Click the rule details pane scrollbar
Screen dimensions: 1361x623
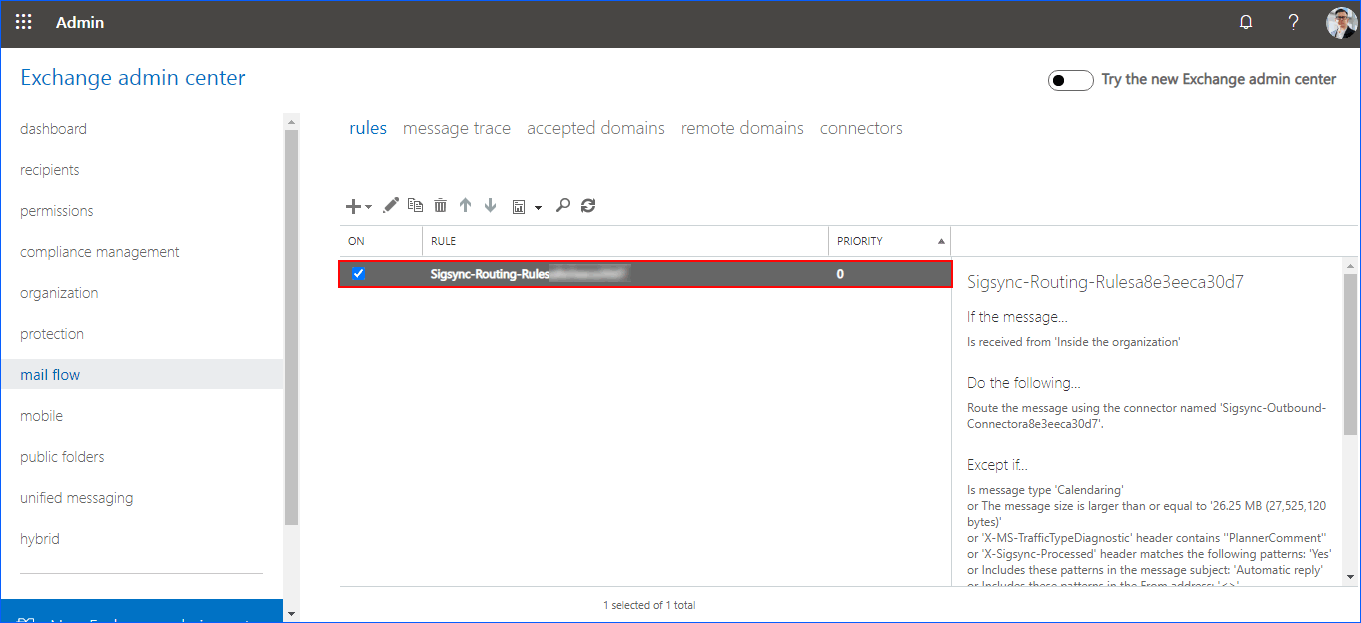click(1350, 350)
